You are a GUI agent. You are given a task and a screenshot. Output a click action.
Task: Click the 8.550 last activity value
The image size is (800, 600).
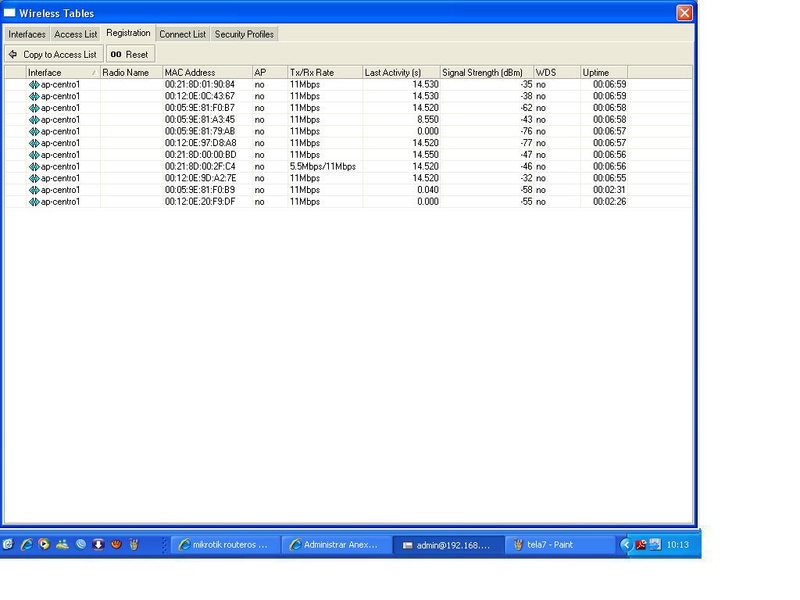click(x=428, y=120)
